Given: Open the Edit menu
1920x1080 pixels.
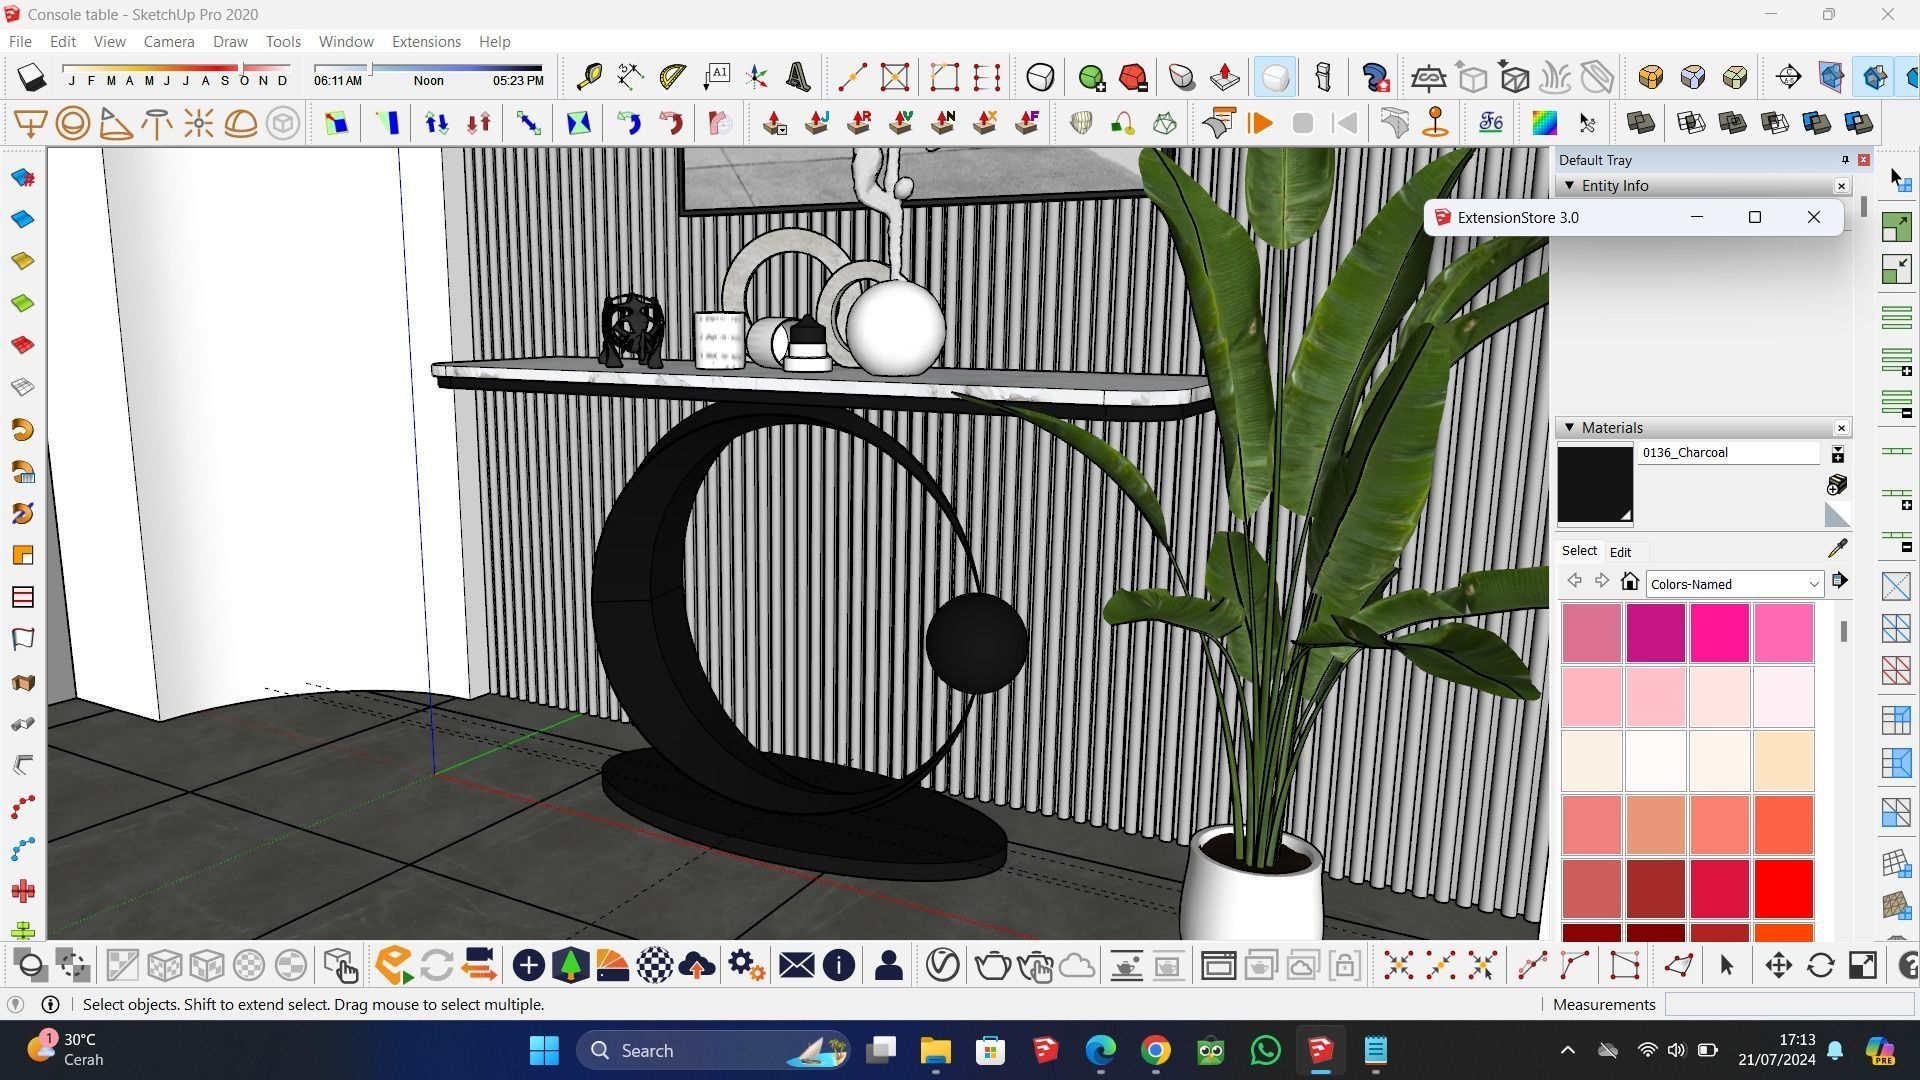Looking at the screenshot, I should click(63, 42).
